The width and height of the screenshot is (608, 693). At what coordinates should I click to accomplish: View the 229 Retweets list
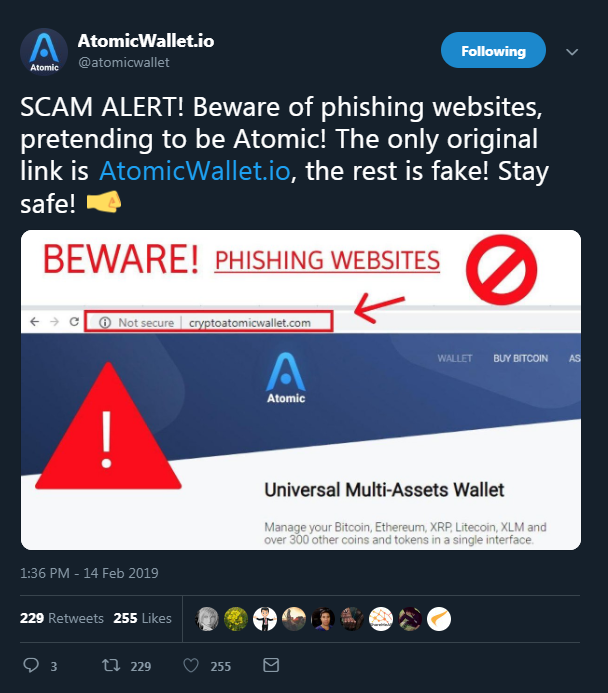[x=62, y=618]
